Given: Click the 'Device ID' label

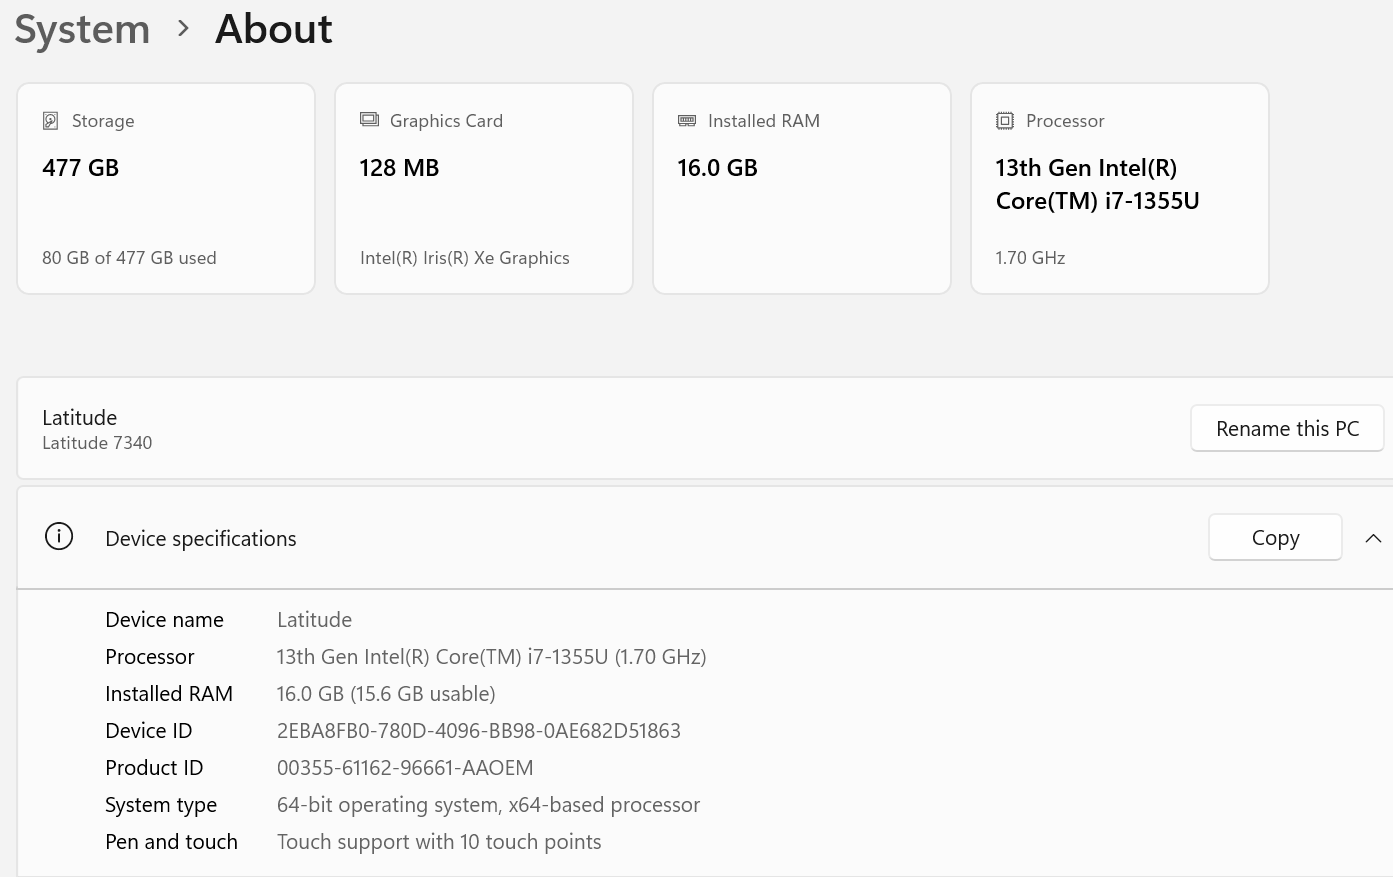Looking at the screenshot, I should pos(148,731).
